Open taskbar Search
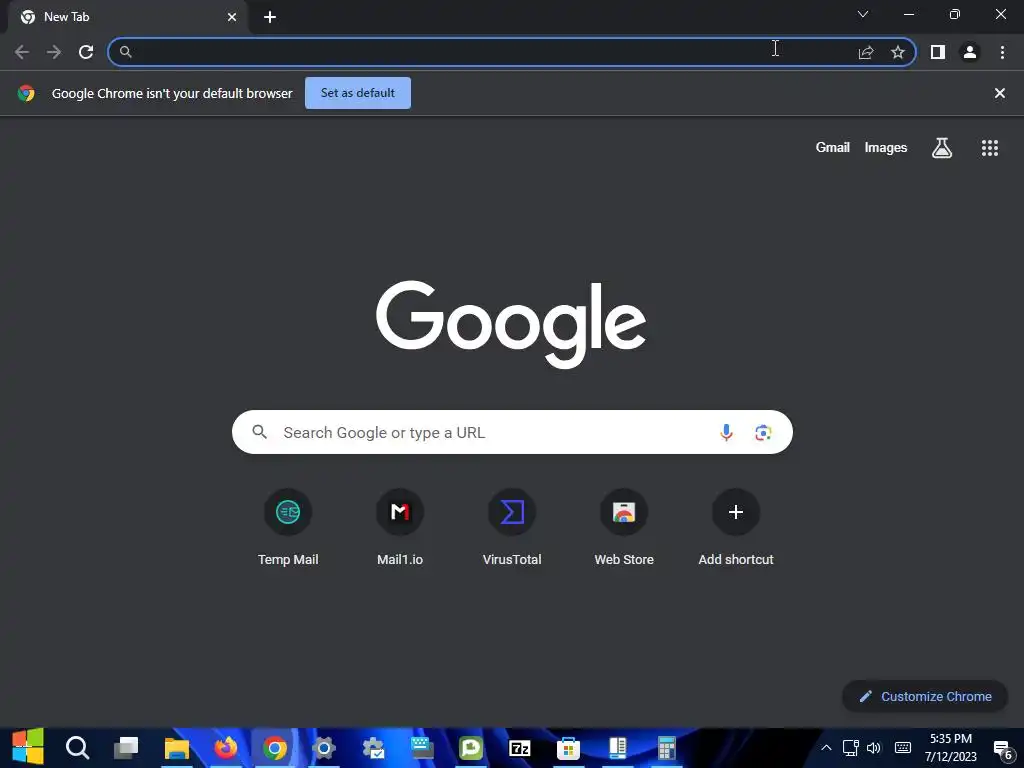The width and height of the screenshot is (1024, 768). pyautogui.click(x=77, y=748)
